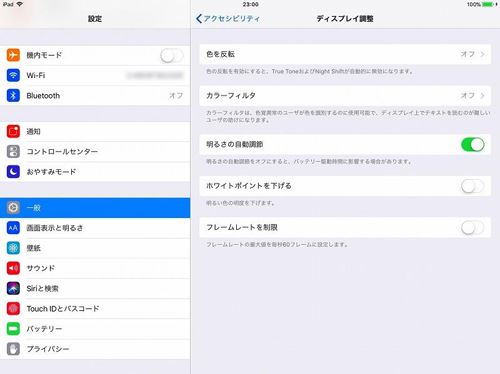Tap the Wi-Fi status icon in status bar
The width and height of the screenshot is (500, 374).
(20, 4)
